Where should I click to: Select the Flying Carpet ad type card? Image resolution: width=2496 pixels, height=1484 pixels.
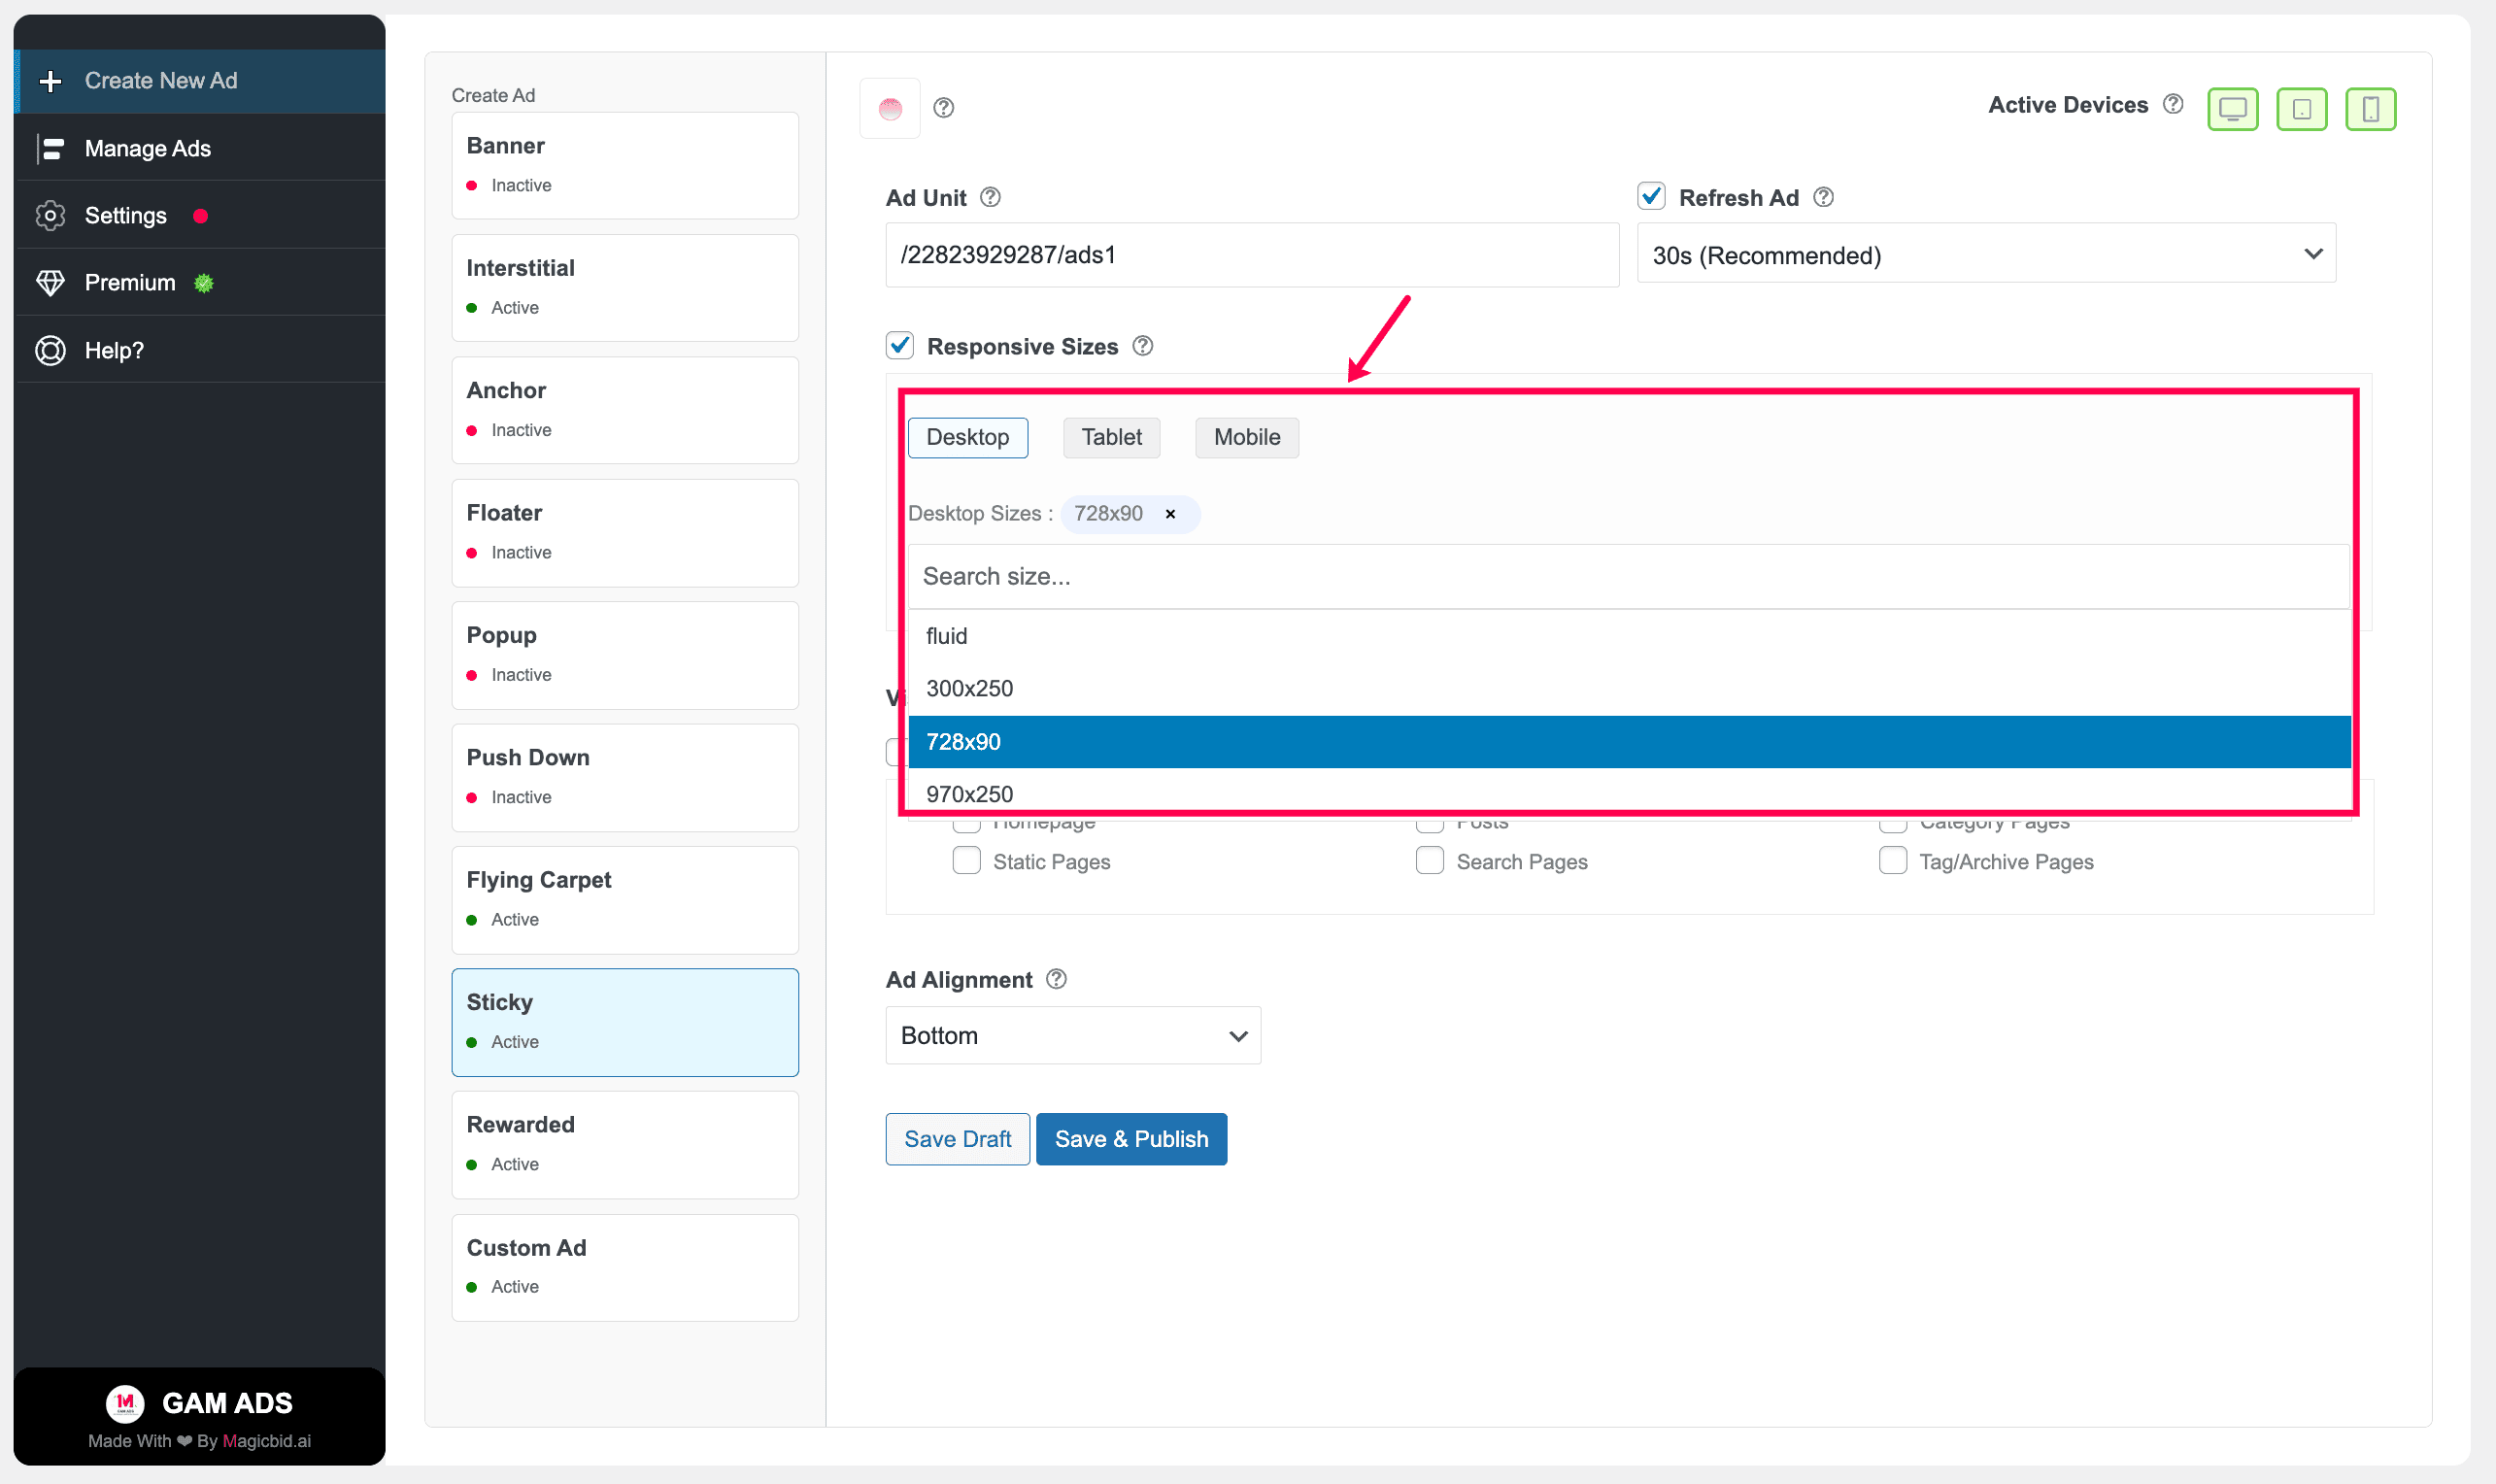click(625, 900)
